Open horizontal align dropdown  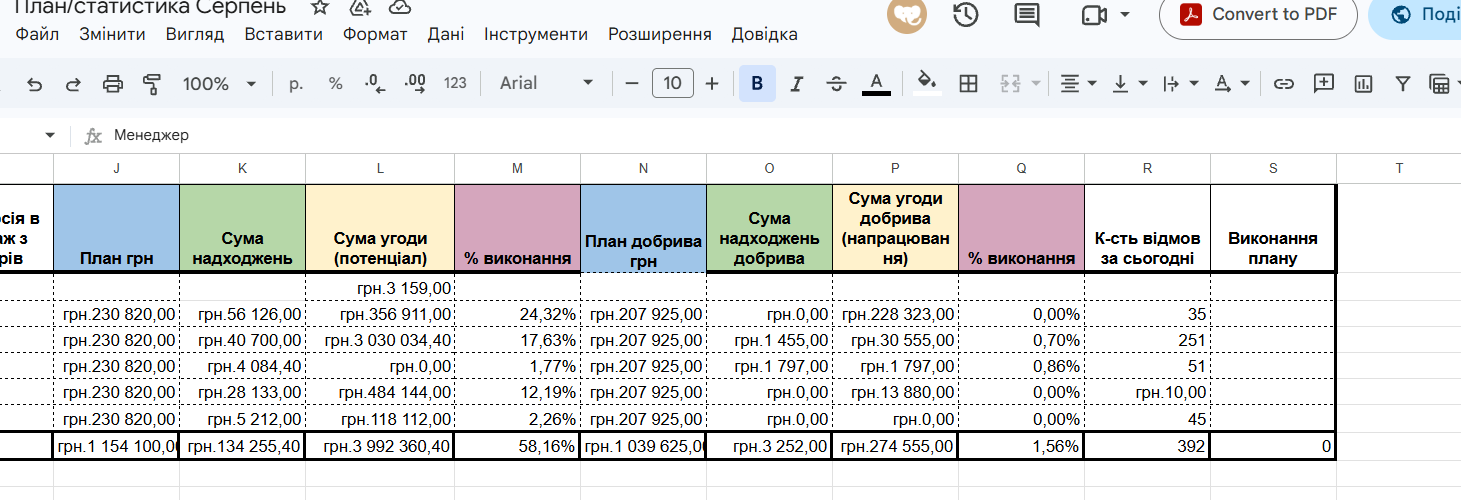pos(1078,84)
